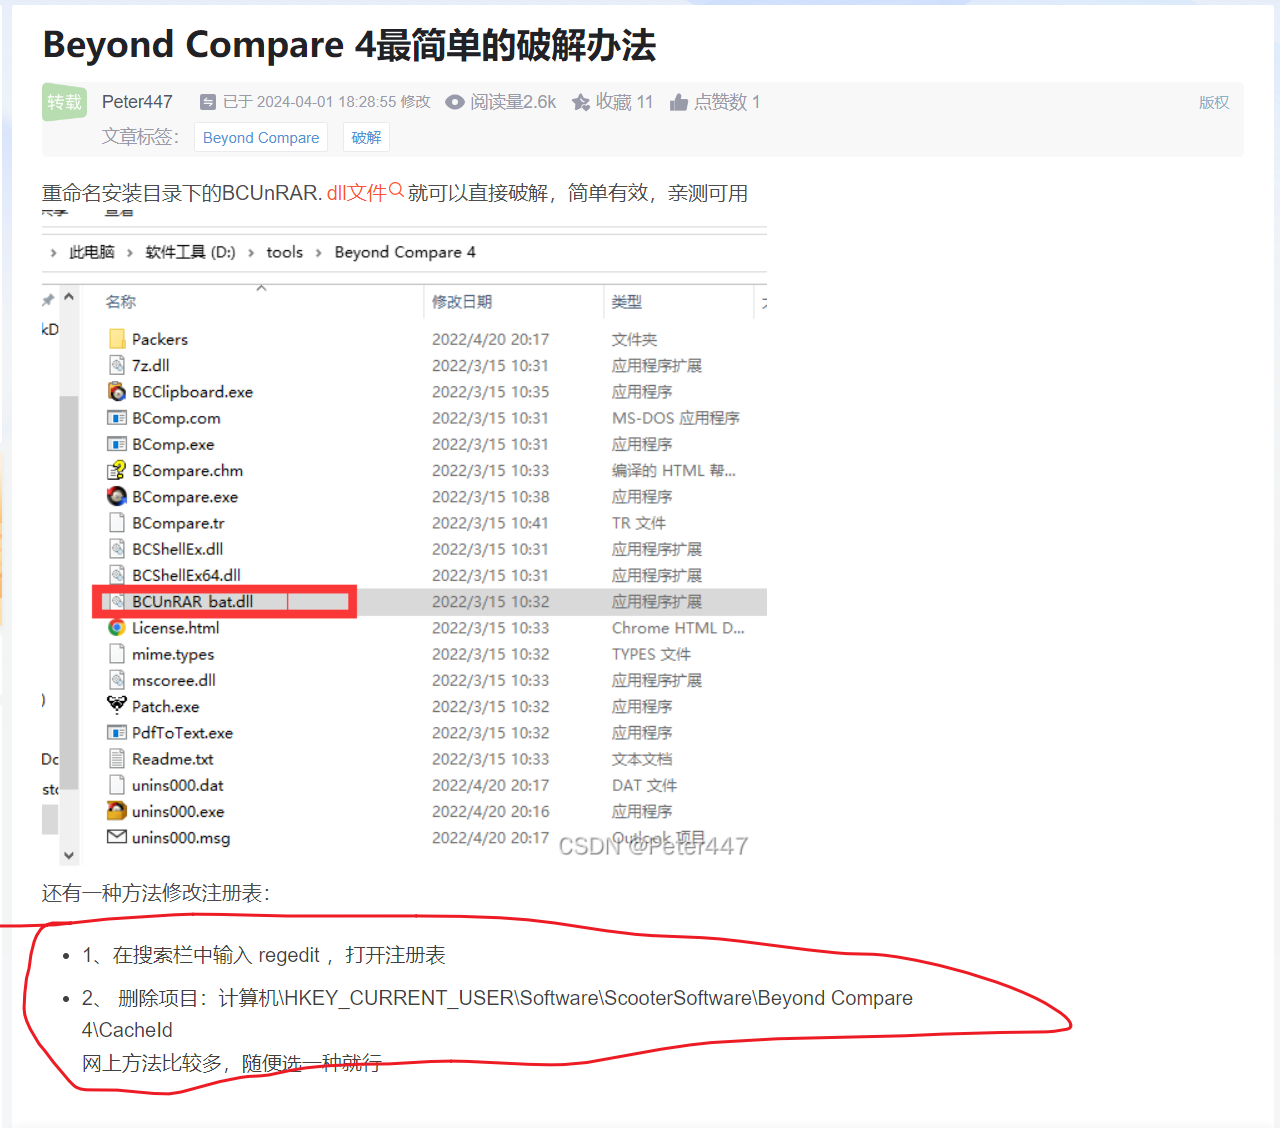This screenshot has height=1128, width=1280.
Task: Click the Chrome icon beside License.html
Action: 117,627
